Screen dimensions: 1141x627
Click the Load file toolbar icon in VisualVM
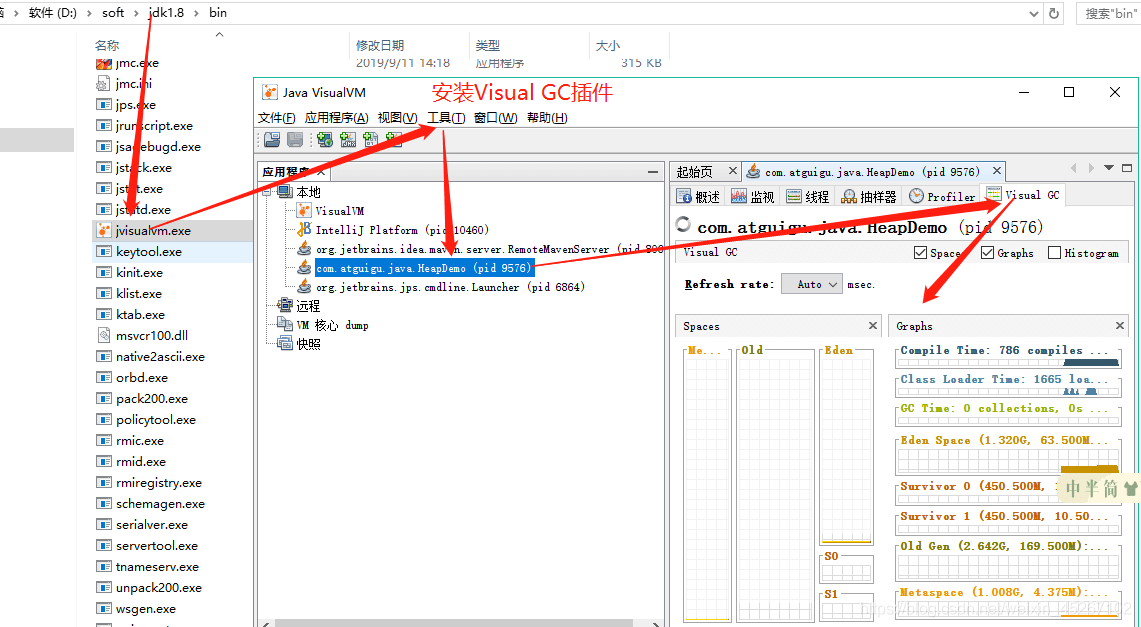click(x=272, y=140)
